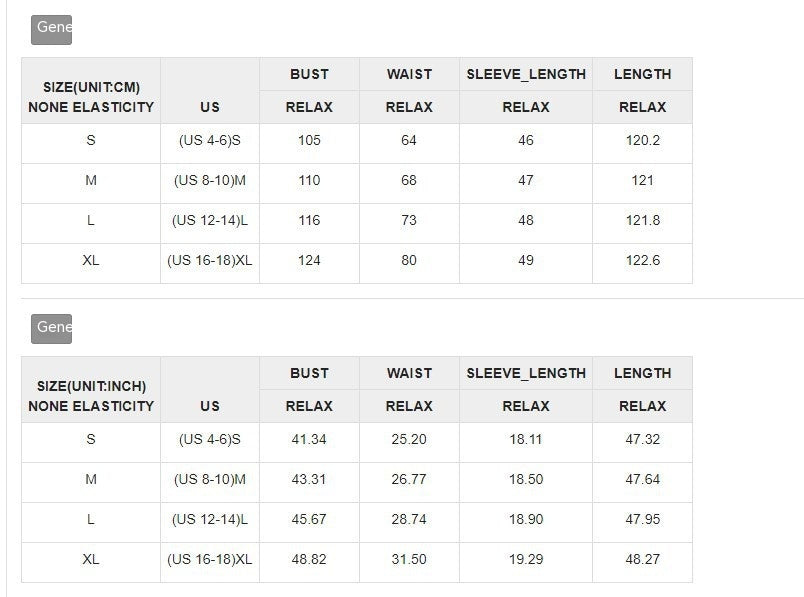Select the length value 48.27 cell
This screenshot has height=597, width=804.
[x=642, y=560]
